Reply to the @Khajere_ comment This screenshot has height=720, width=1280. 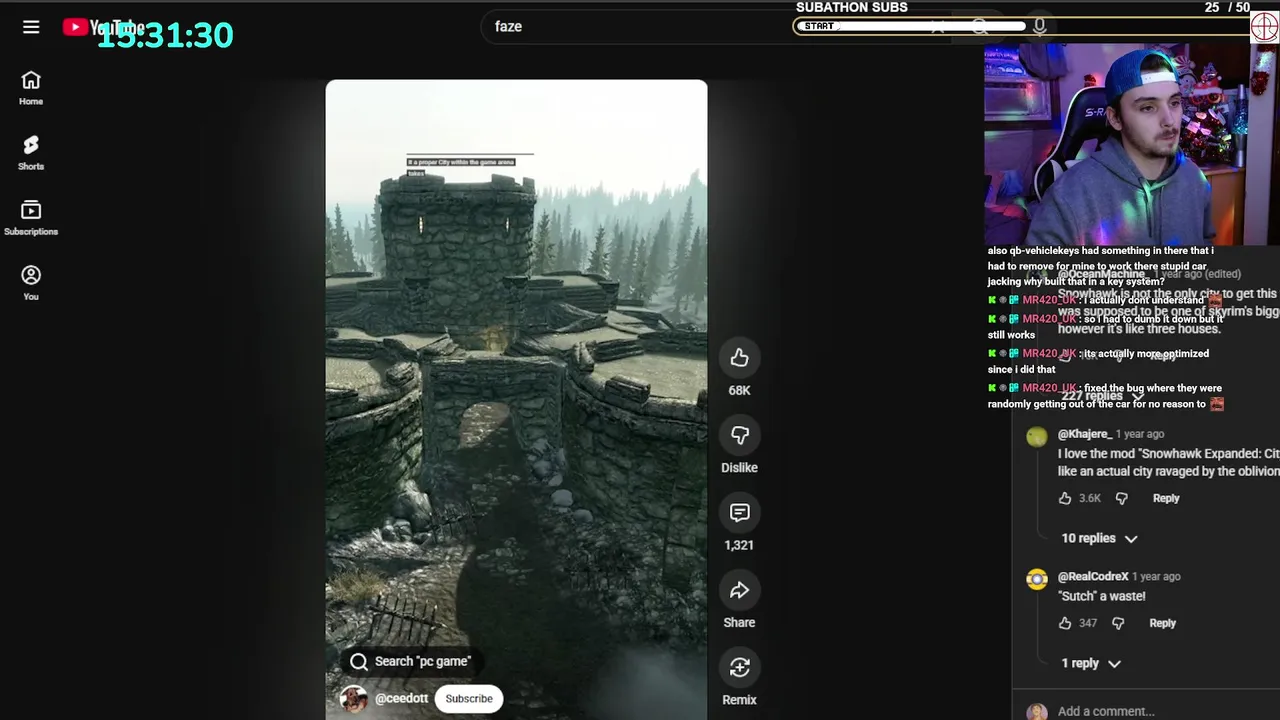pyautogui.click(x=1166, y=498)
